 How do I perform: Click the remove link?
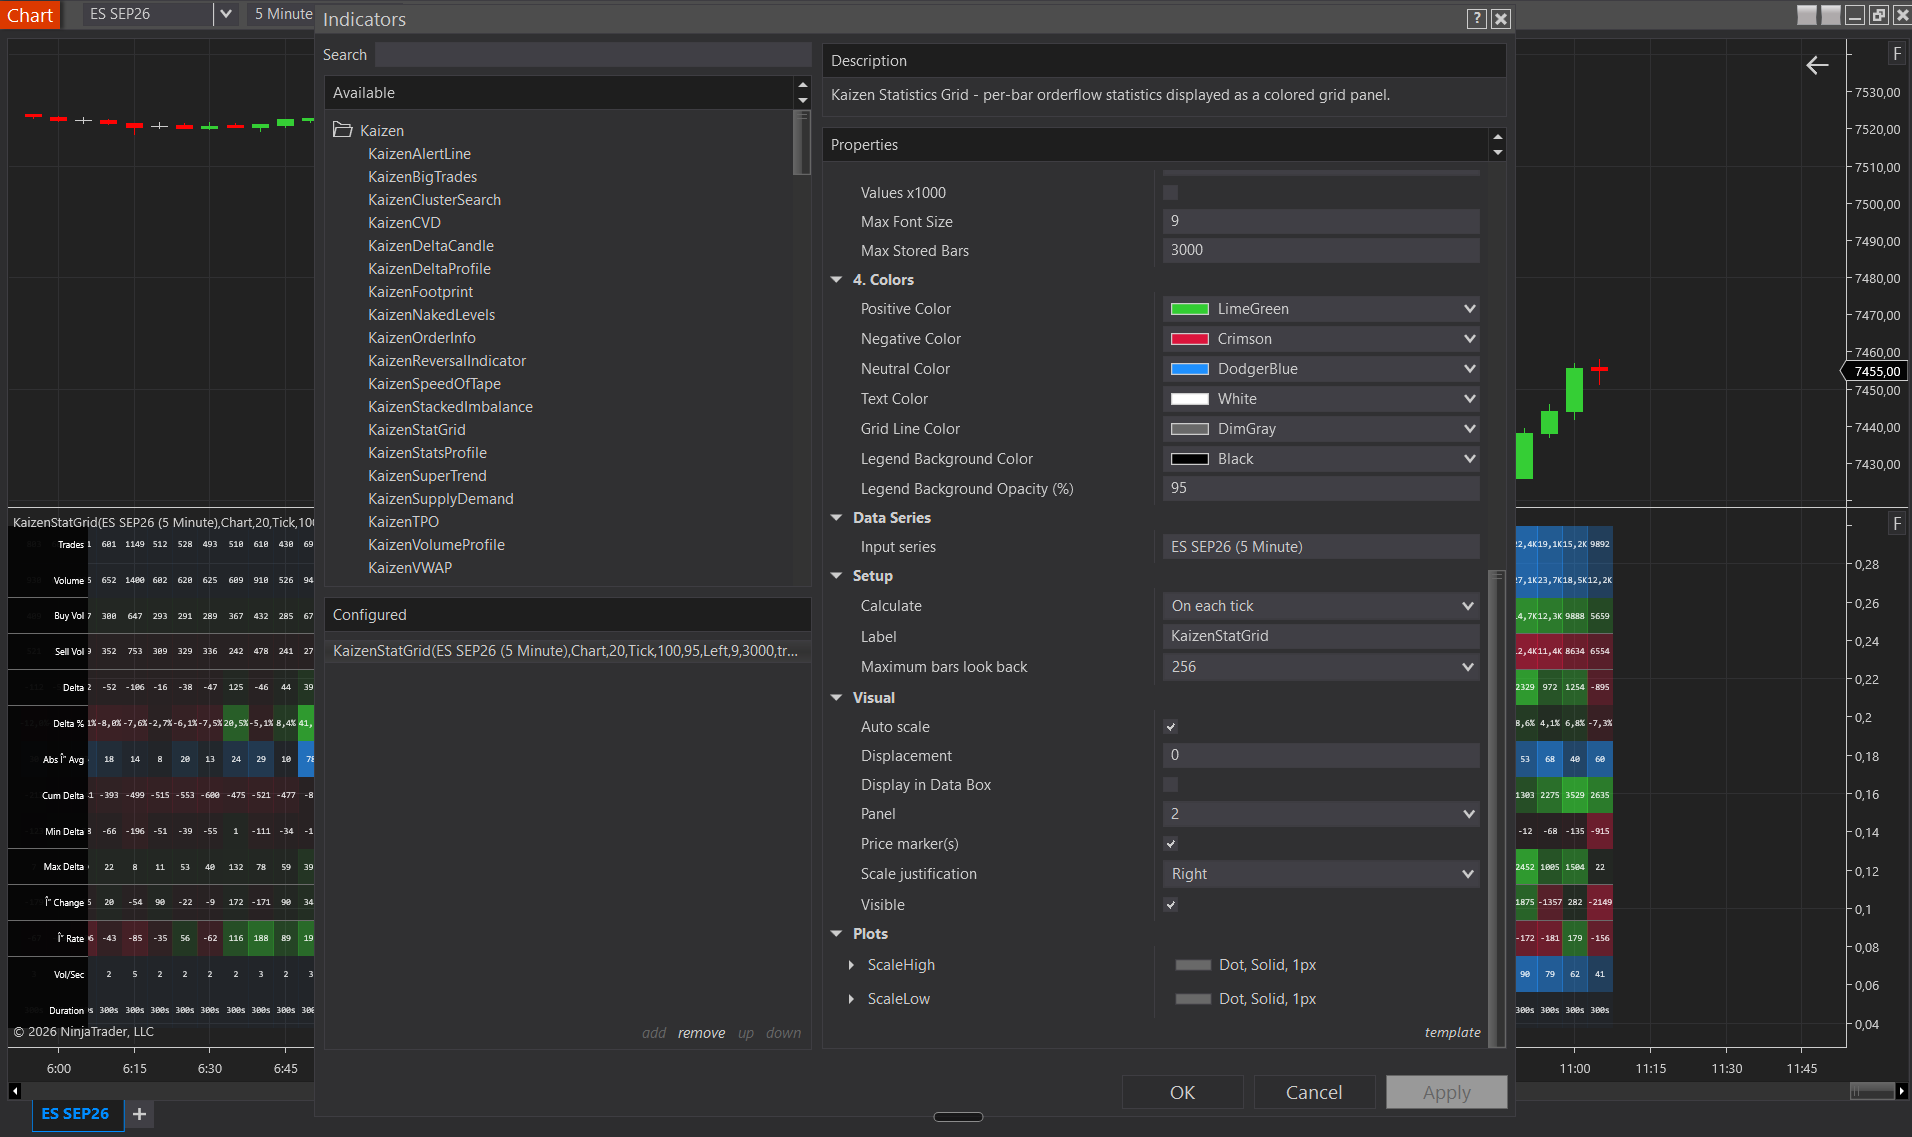(701, 1033)
